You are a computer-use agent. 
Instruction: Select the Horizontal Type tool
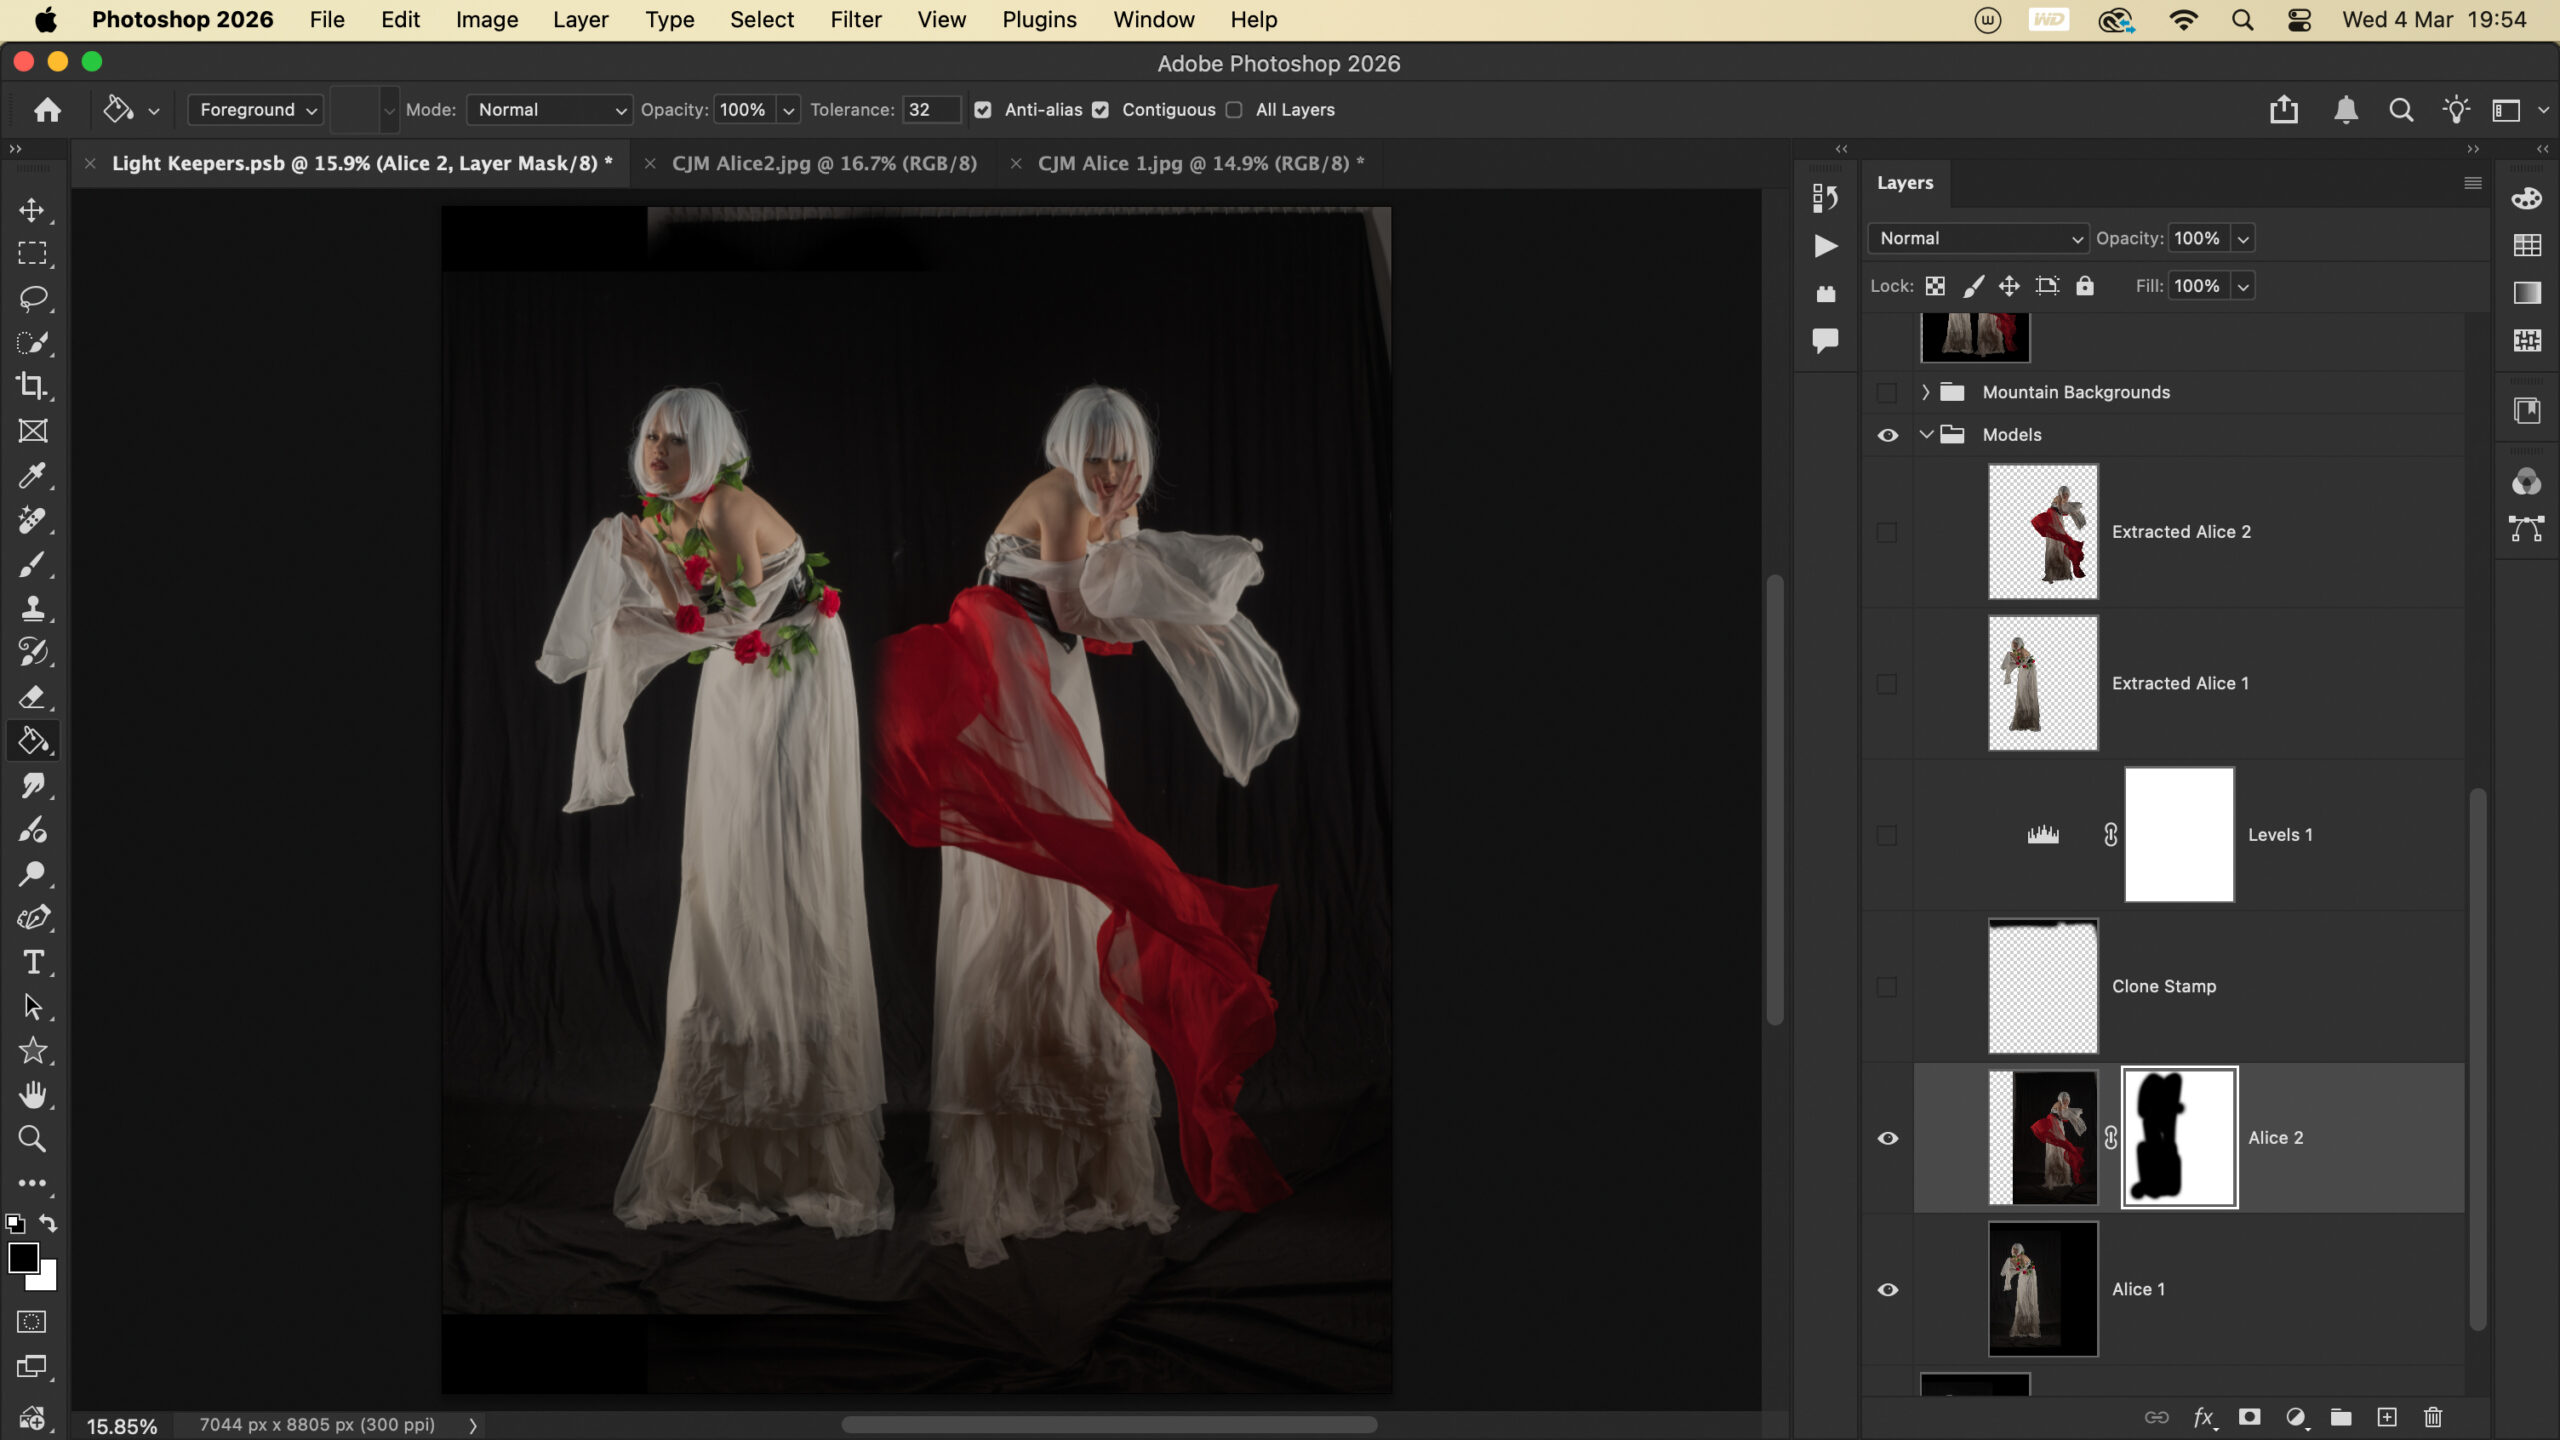(x=32, y=962)
